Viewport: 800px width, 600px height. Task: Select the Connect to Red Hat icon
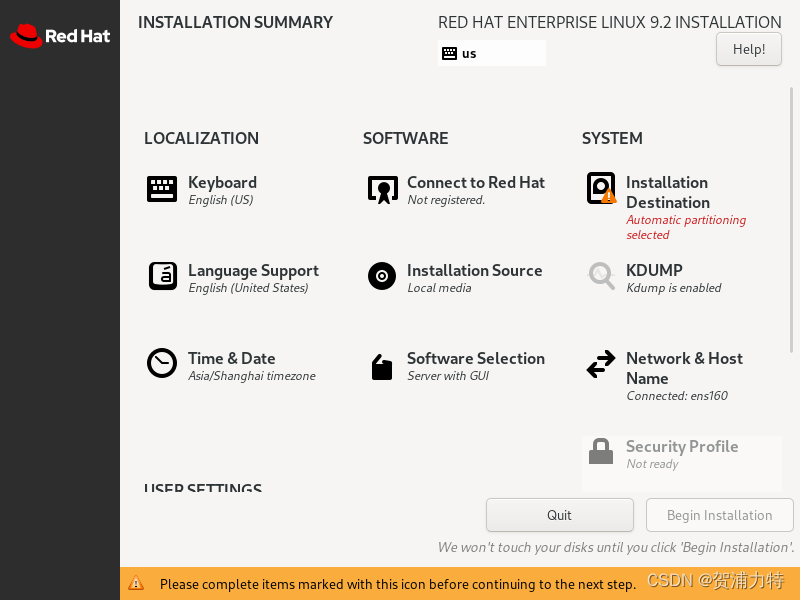pos(381,188)
